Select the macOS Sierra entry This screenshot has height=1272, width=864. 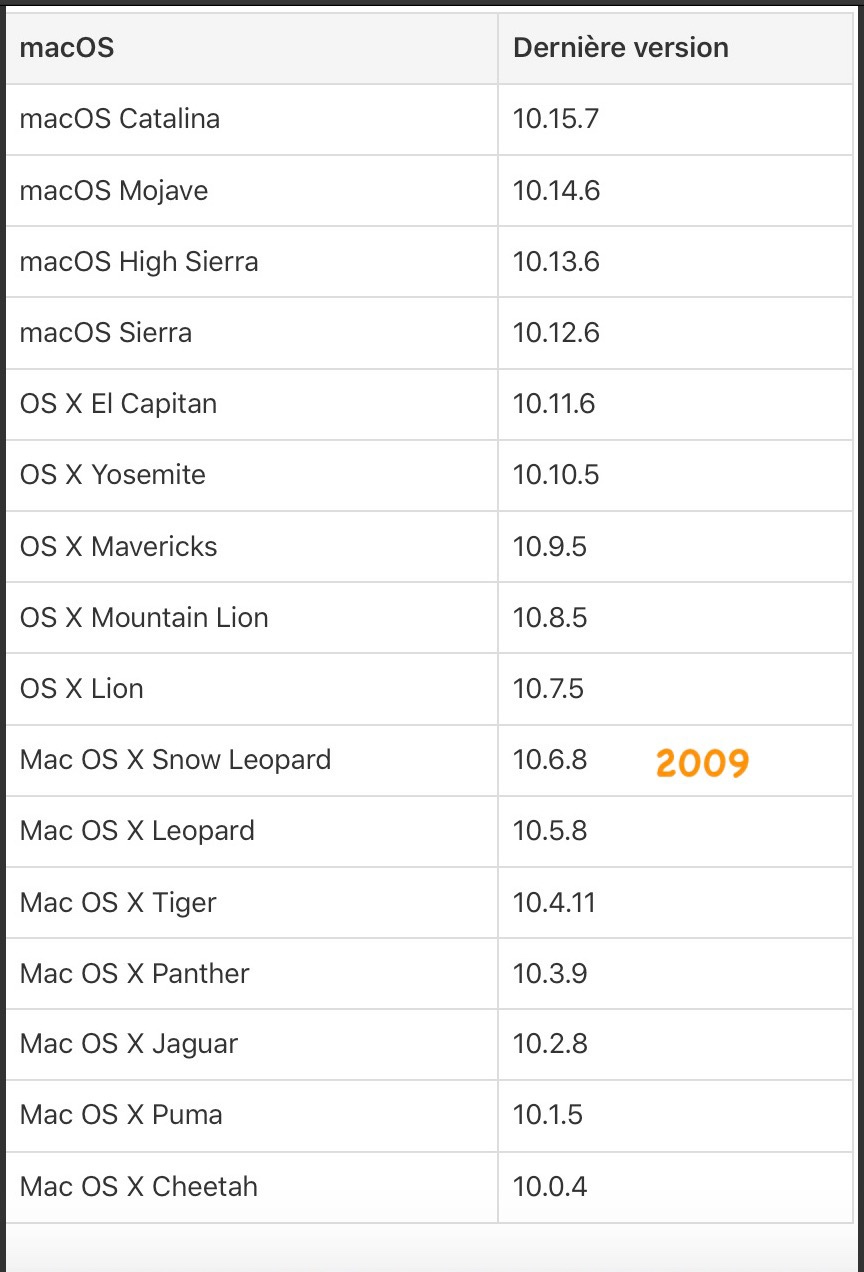(x=106, y=333)
